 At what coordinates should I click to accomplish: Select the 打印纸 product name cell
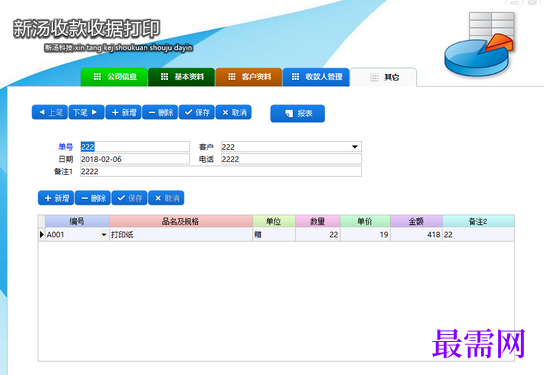tap(181, 235)
